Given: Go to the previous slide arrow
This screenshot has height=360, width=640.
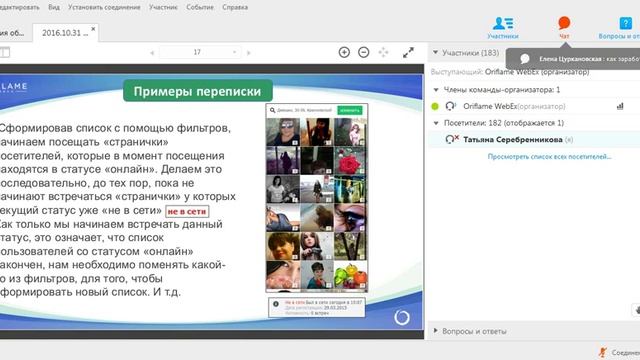Looking at the screenshot, I should point(152,53).
